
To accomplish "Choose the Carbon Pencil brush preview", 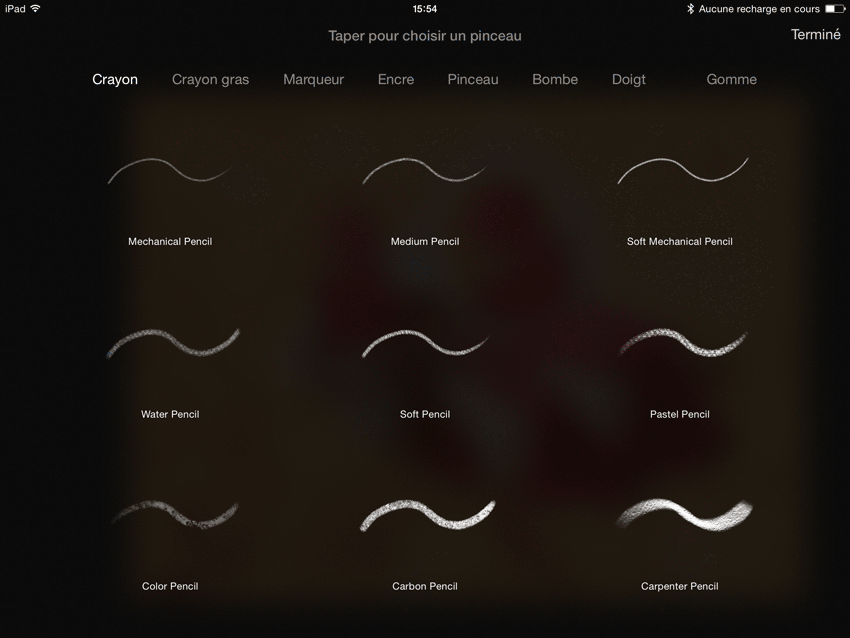I will click(428, 514).
